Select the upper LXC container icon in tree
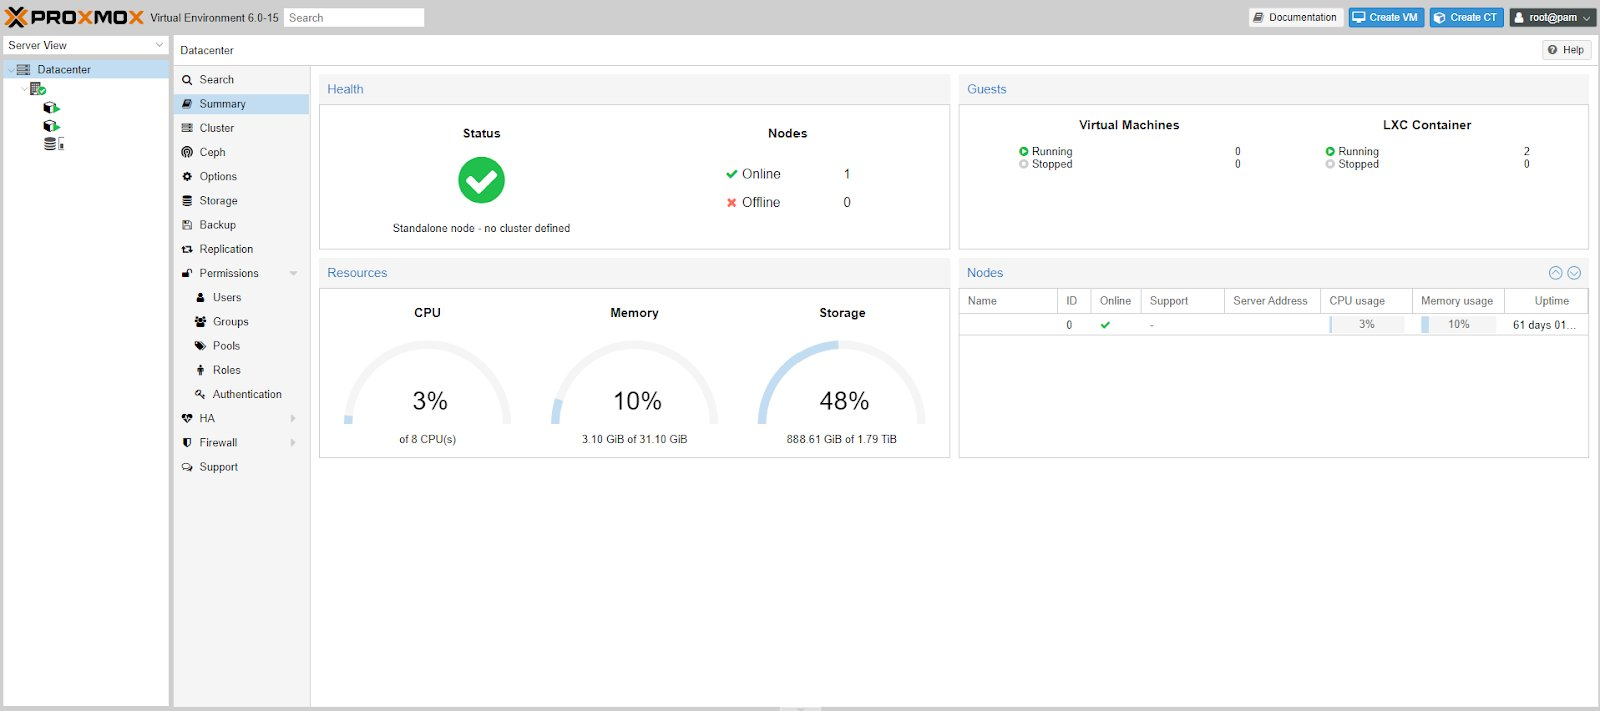1600x711 pixels. 52,107
